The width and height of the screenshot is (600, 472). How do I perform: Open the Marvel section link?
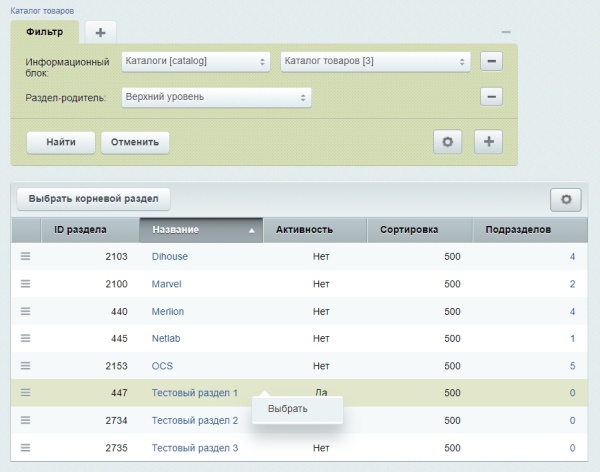(x=166, y=284)
